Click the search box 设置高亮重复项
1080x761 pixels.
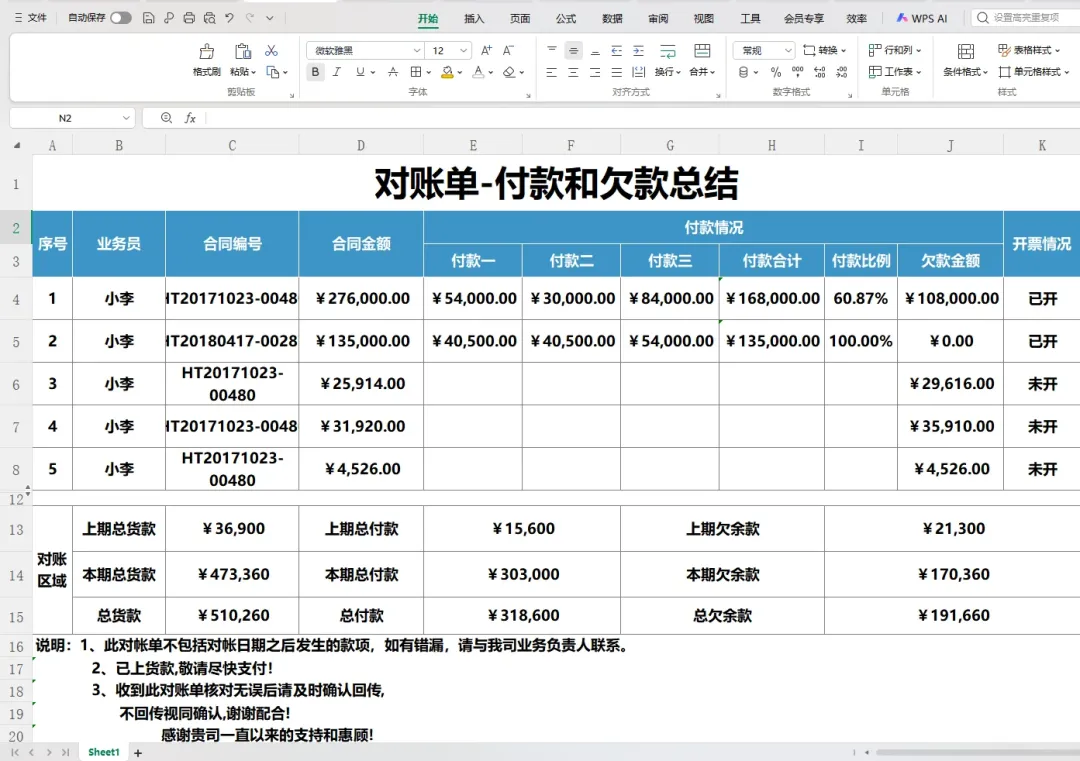coord(1026,18)
